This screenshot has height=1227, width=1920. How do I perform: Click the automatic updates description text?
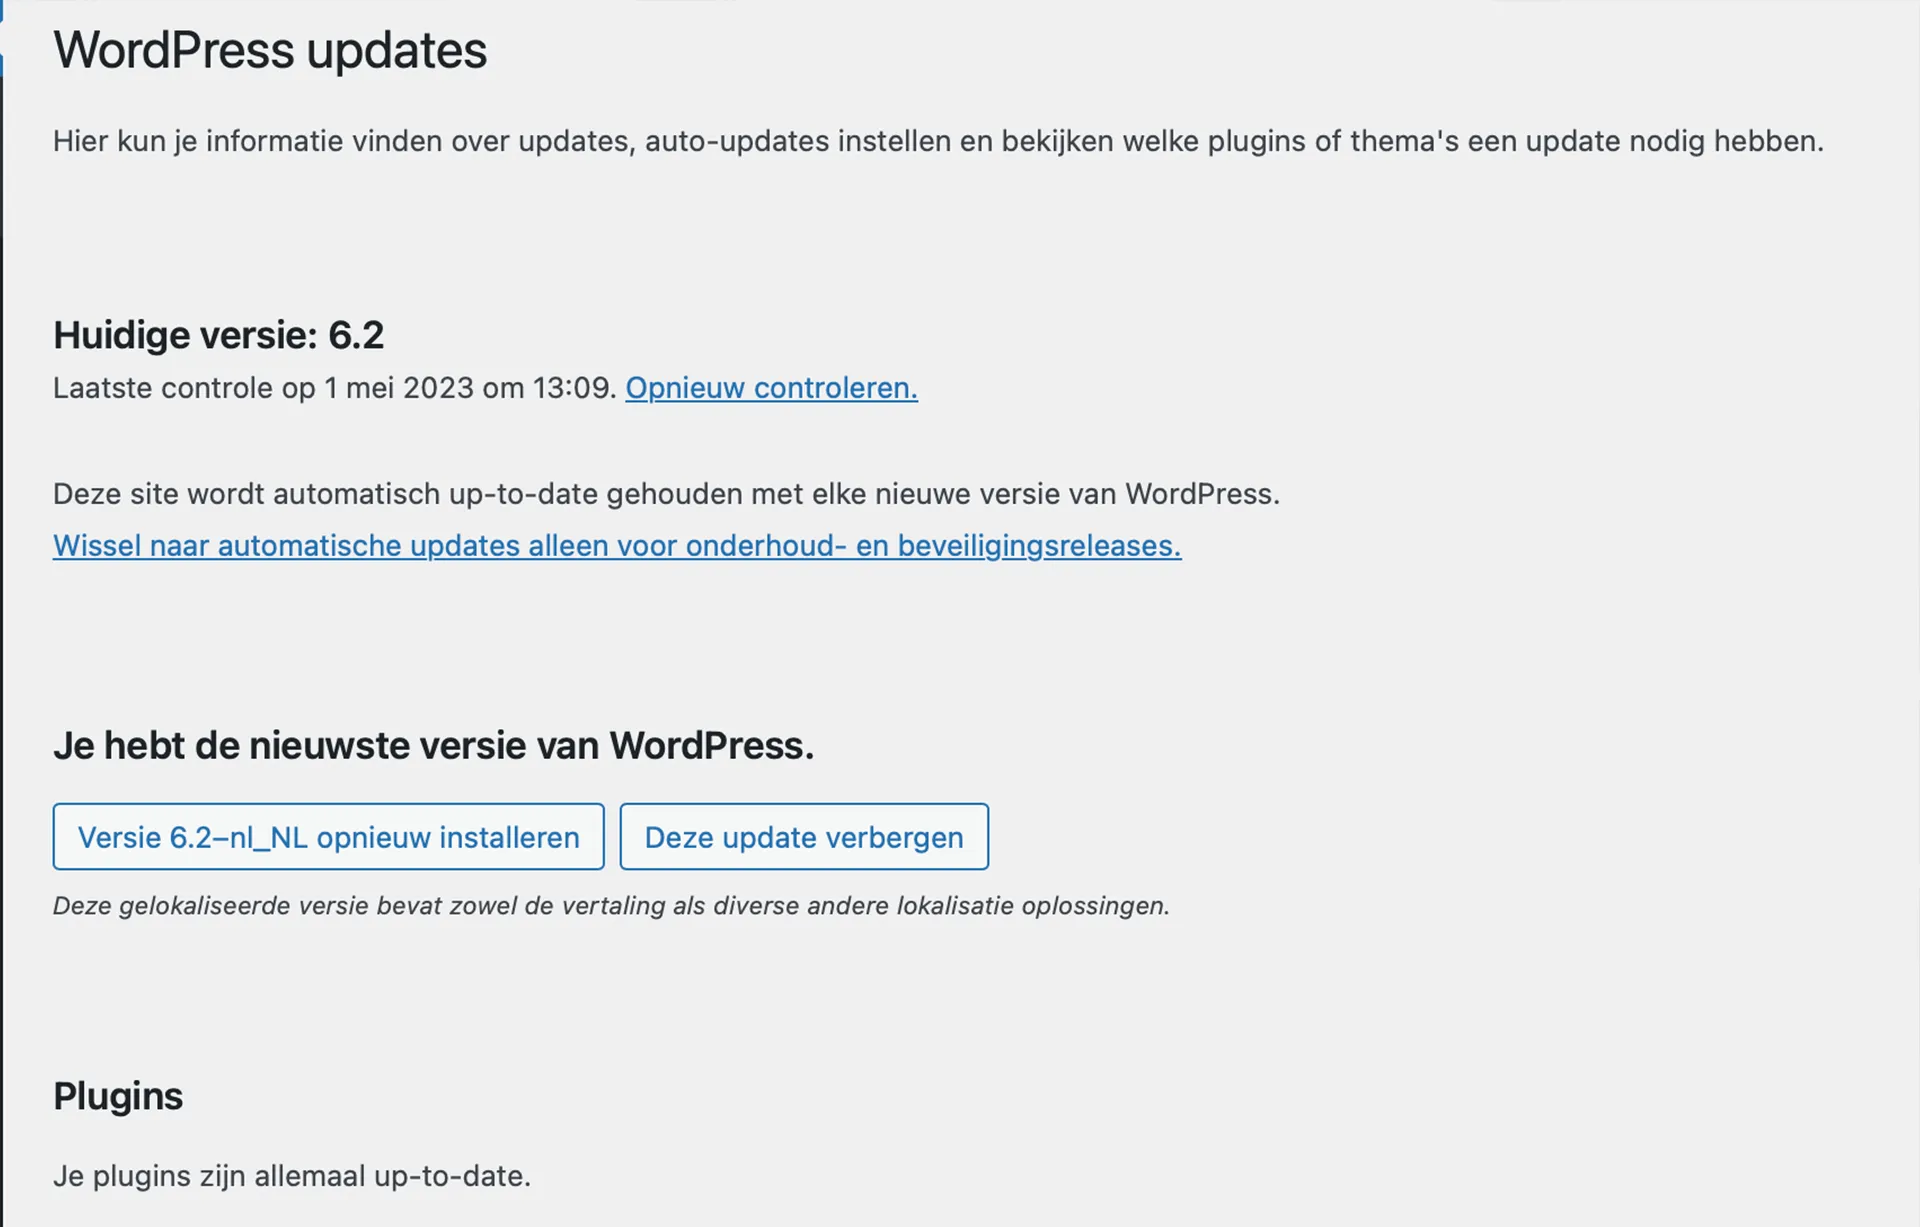(665, 493)
